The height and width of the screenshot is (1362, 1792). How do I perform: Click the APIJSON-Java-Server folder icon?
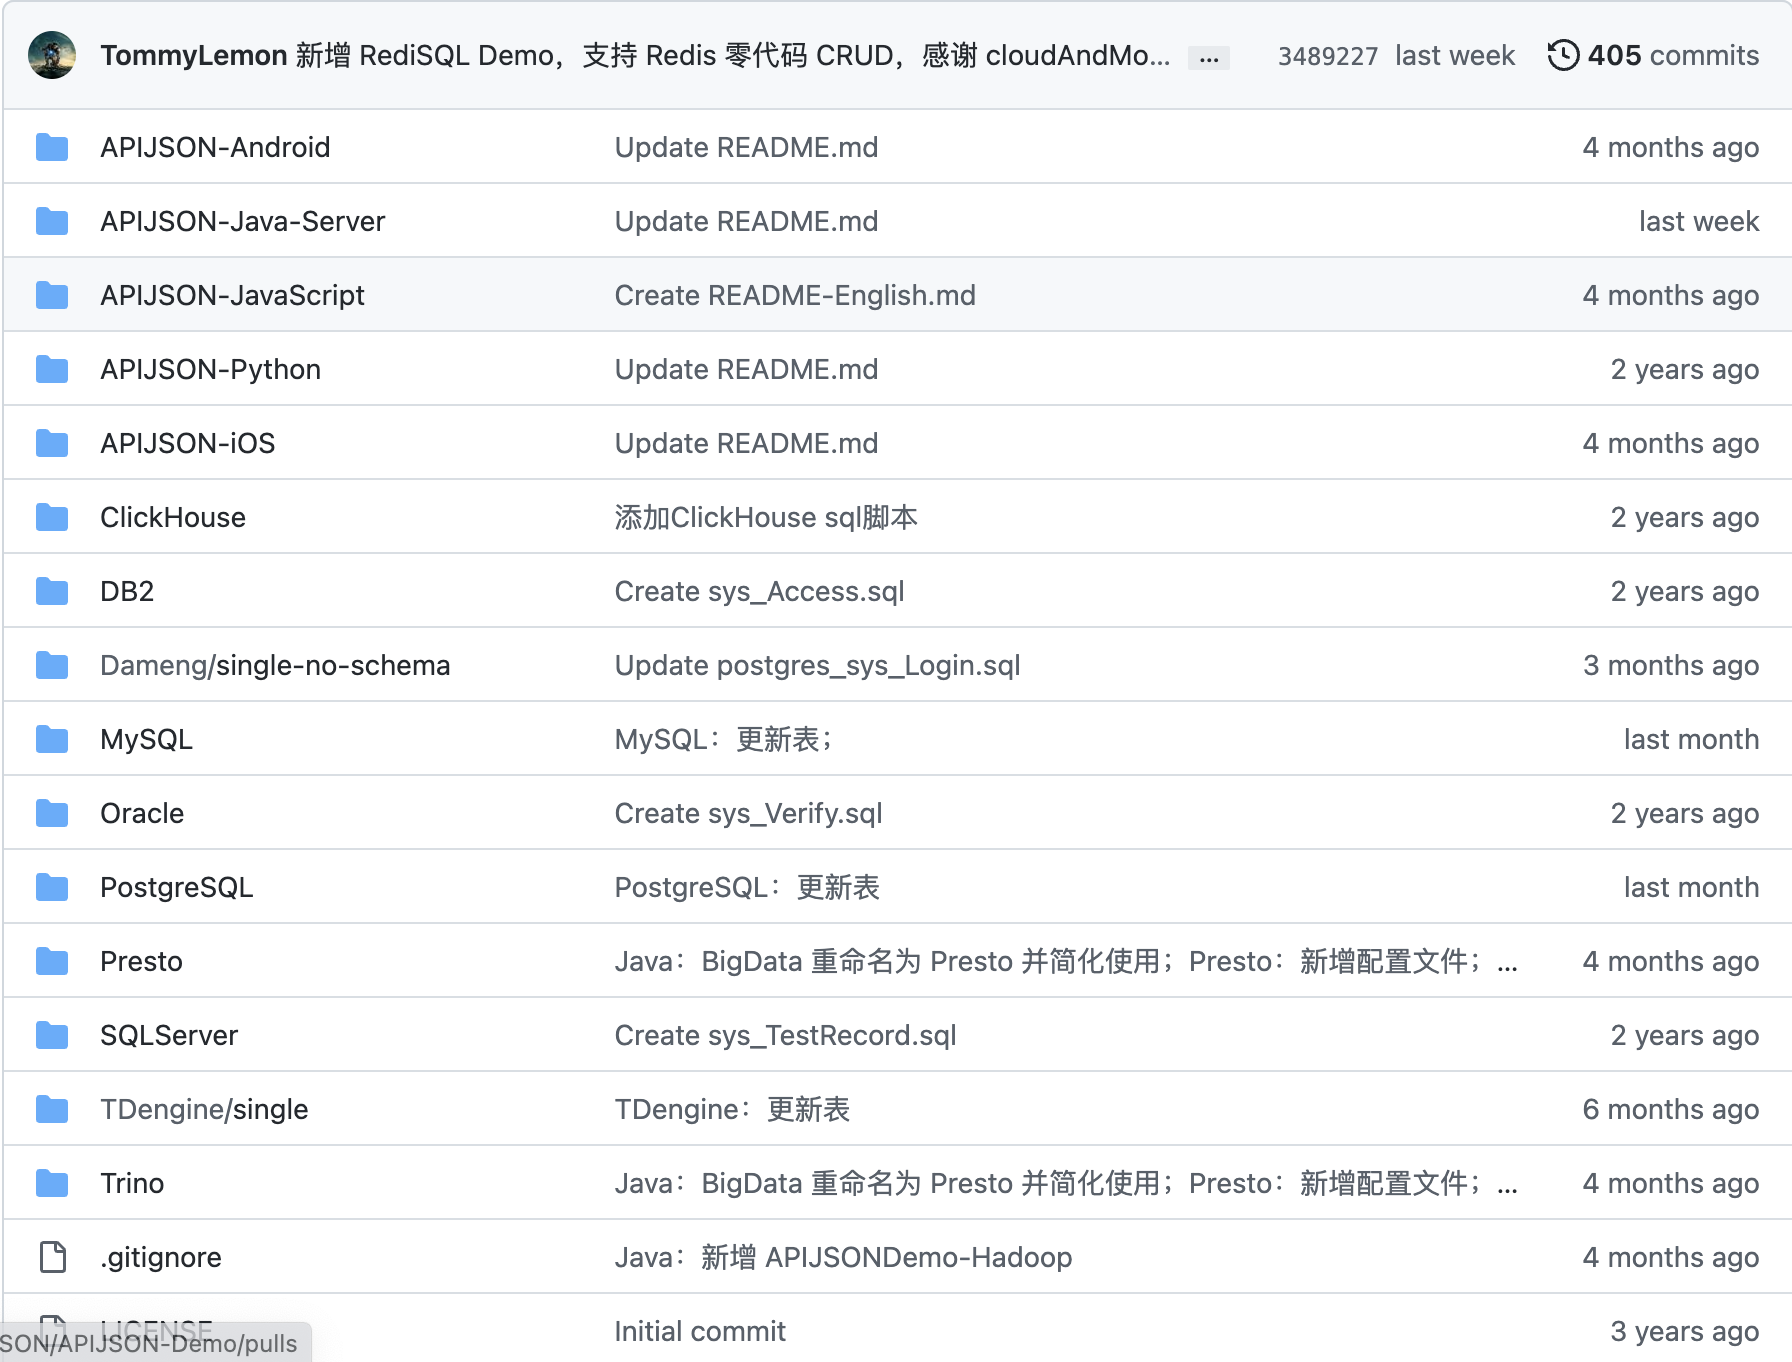click(x=52, y=221)
